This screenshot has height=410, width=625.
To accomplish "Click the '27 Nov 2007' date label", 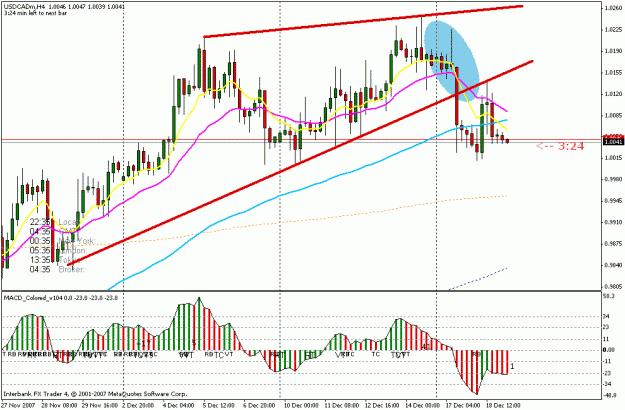I will (19, 405).
